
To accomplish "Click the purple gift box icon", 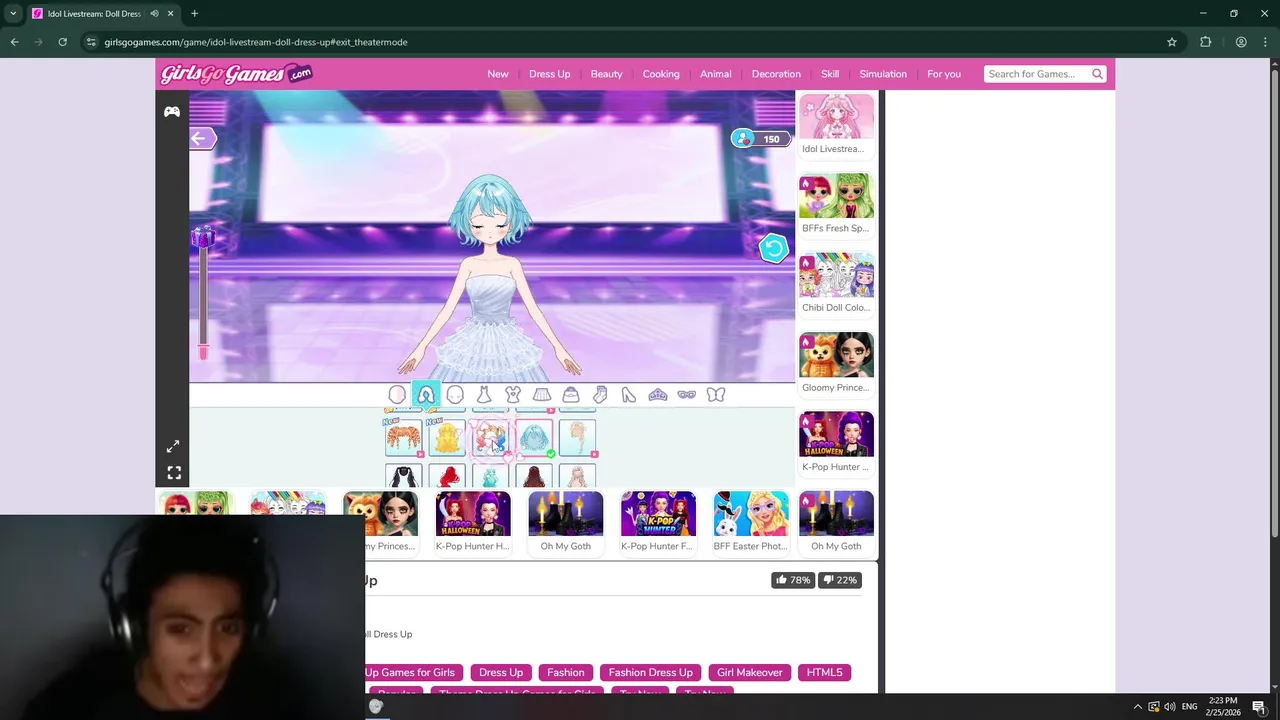I will [203, 236].
